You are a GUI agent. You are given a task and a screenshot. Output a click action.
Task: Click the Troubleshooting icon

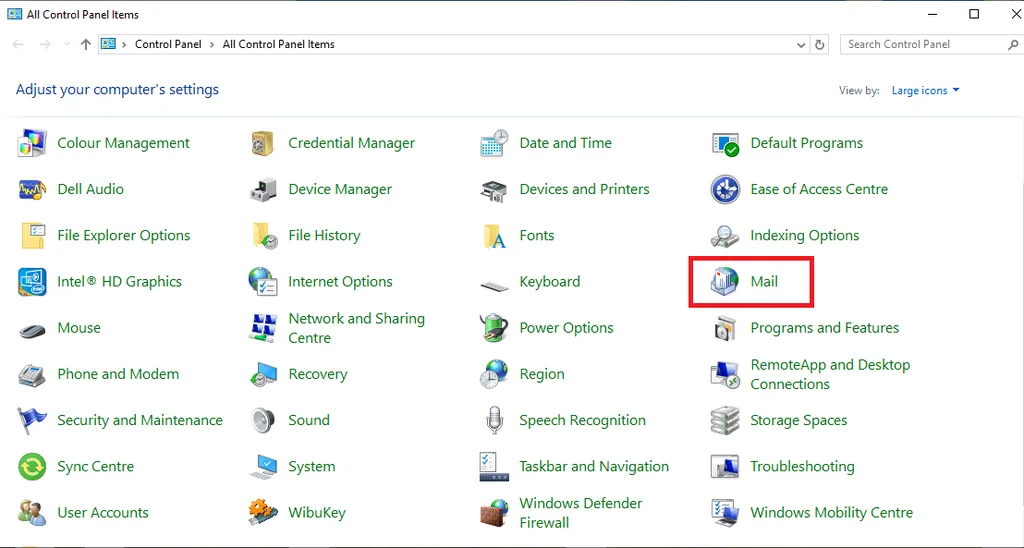click(725, 467)
